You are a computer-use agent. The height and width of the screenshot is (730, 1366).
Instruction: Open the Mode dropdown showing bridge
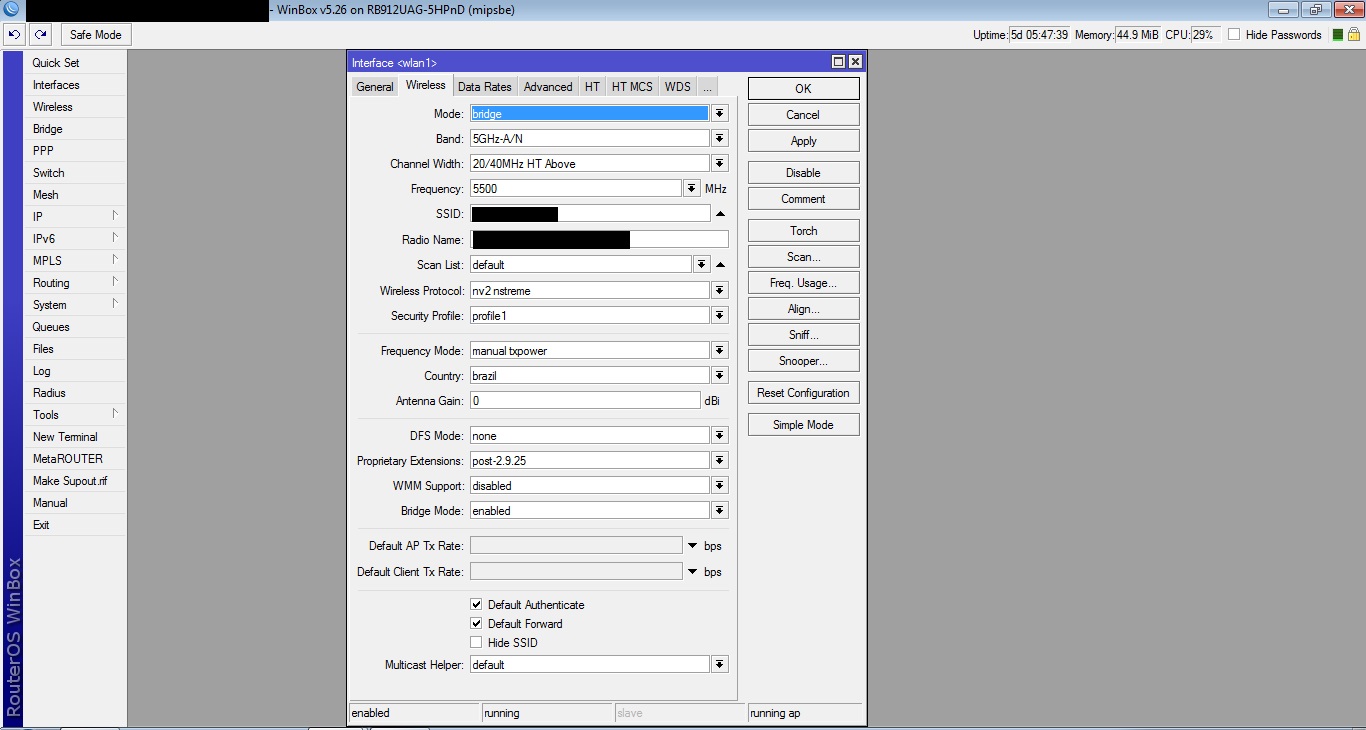click(719, 114)
